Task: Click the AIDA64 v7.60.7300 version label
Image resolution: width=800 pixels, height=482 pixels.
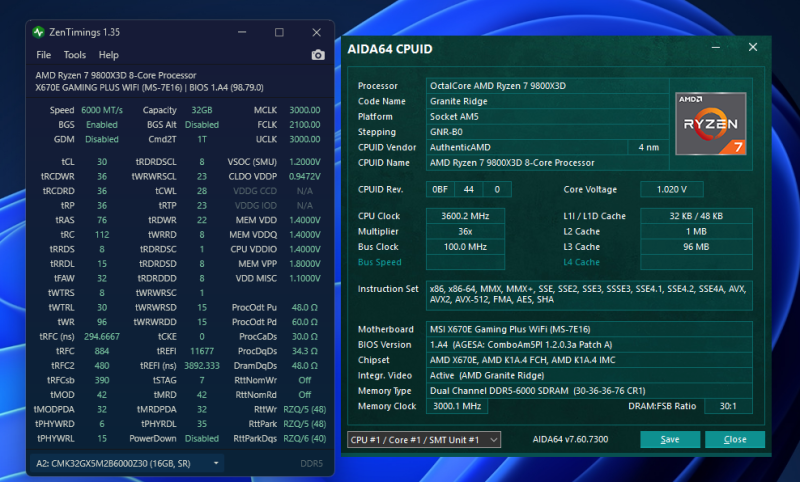Action: (570, 439)
